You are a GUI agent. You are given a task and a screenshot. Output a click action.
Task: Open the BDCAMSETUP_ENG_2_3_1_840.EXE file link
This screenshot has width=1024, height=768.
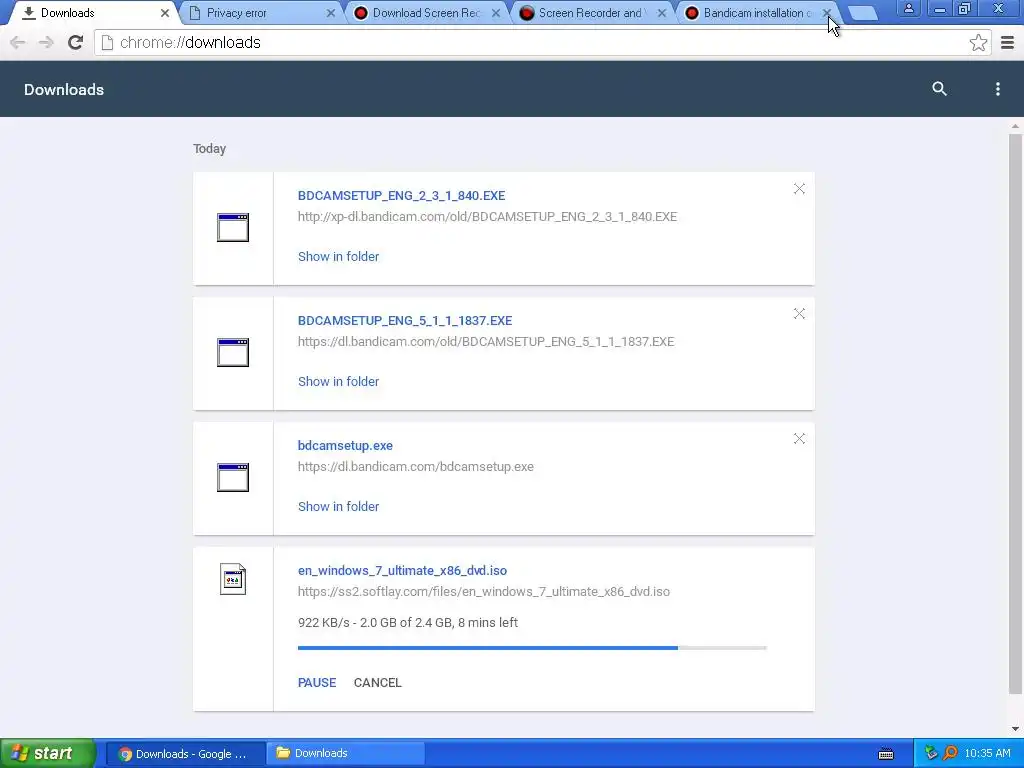click(x=401, y=195)
